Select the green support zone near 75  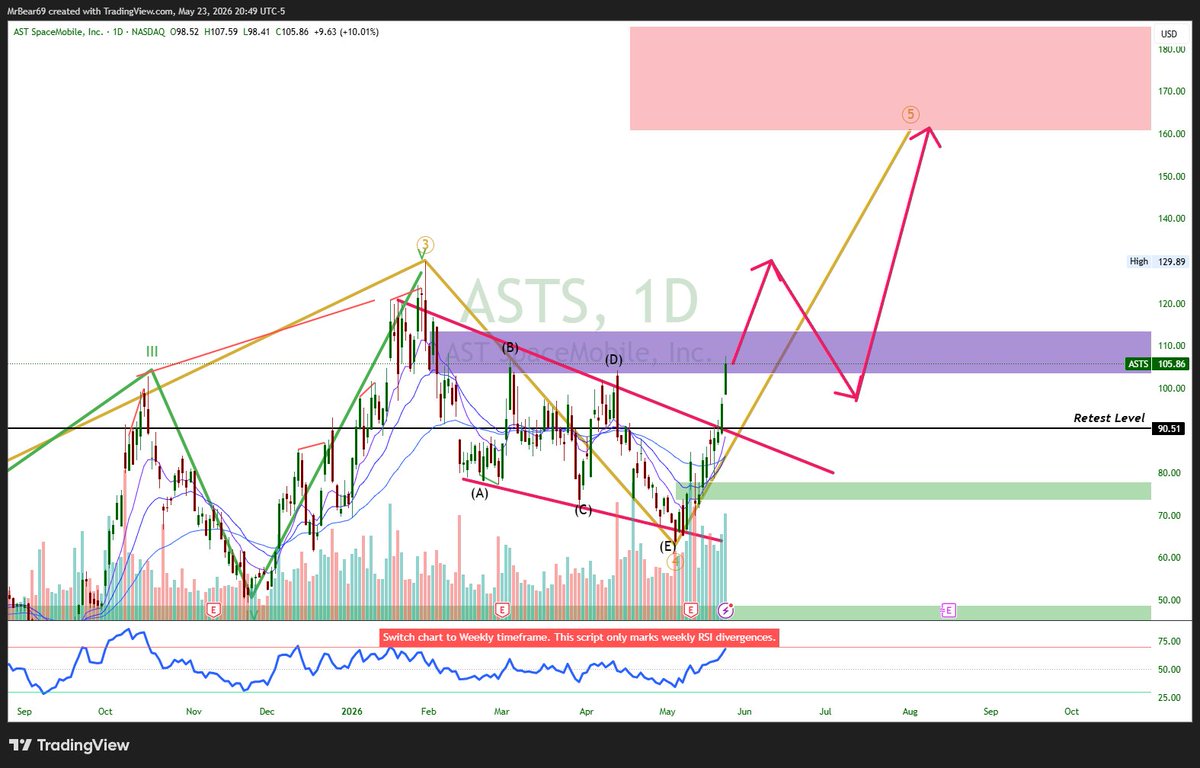(913, 491)
